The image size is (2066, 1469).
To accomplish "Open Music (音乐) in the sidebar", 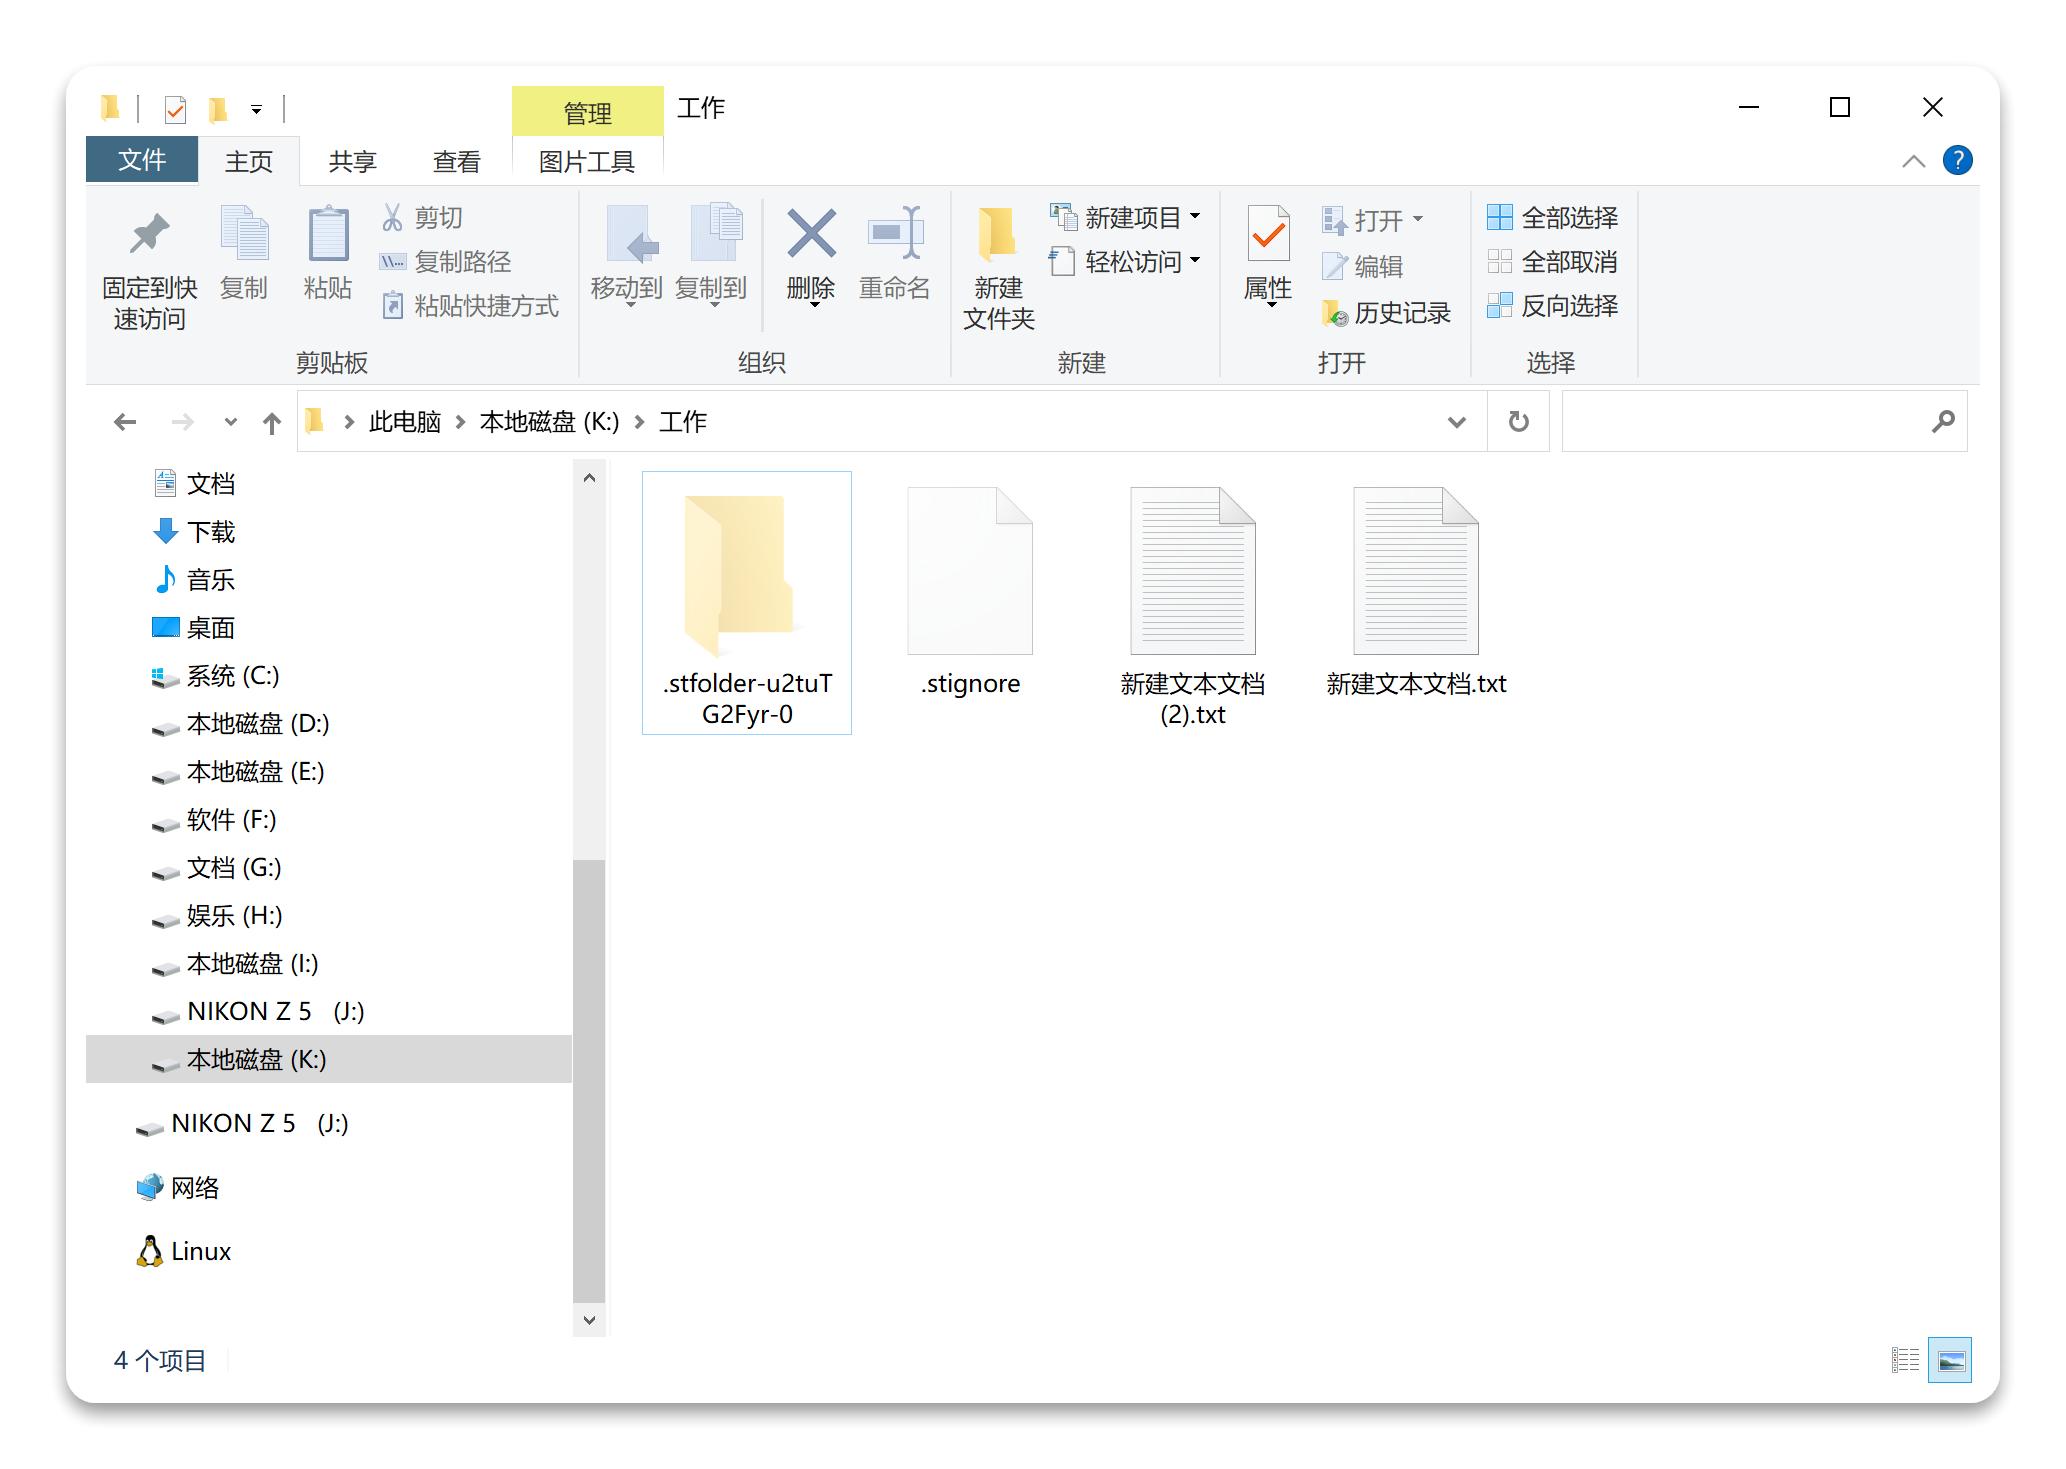I will (194, 580).
